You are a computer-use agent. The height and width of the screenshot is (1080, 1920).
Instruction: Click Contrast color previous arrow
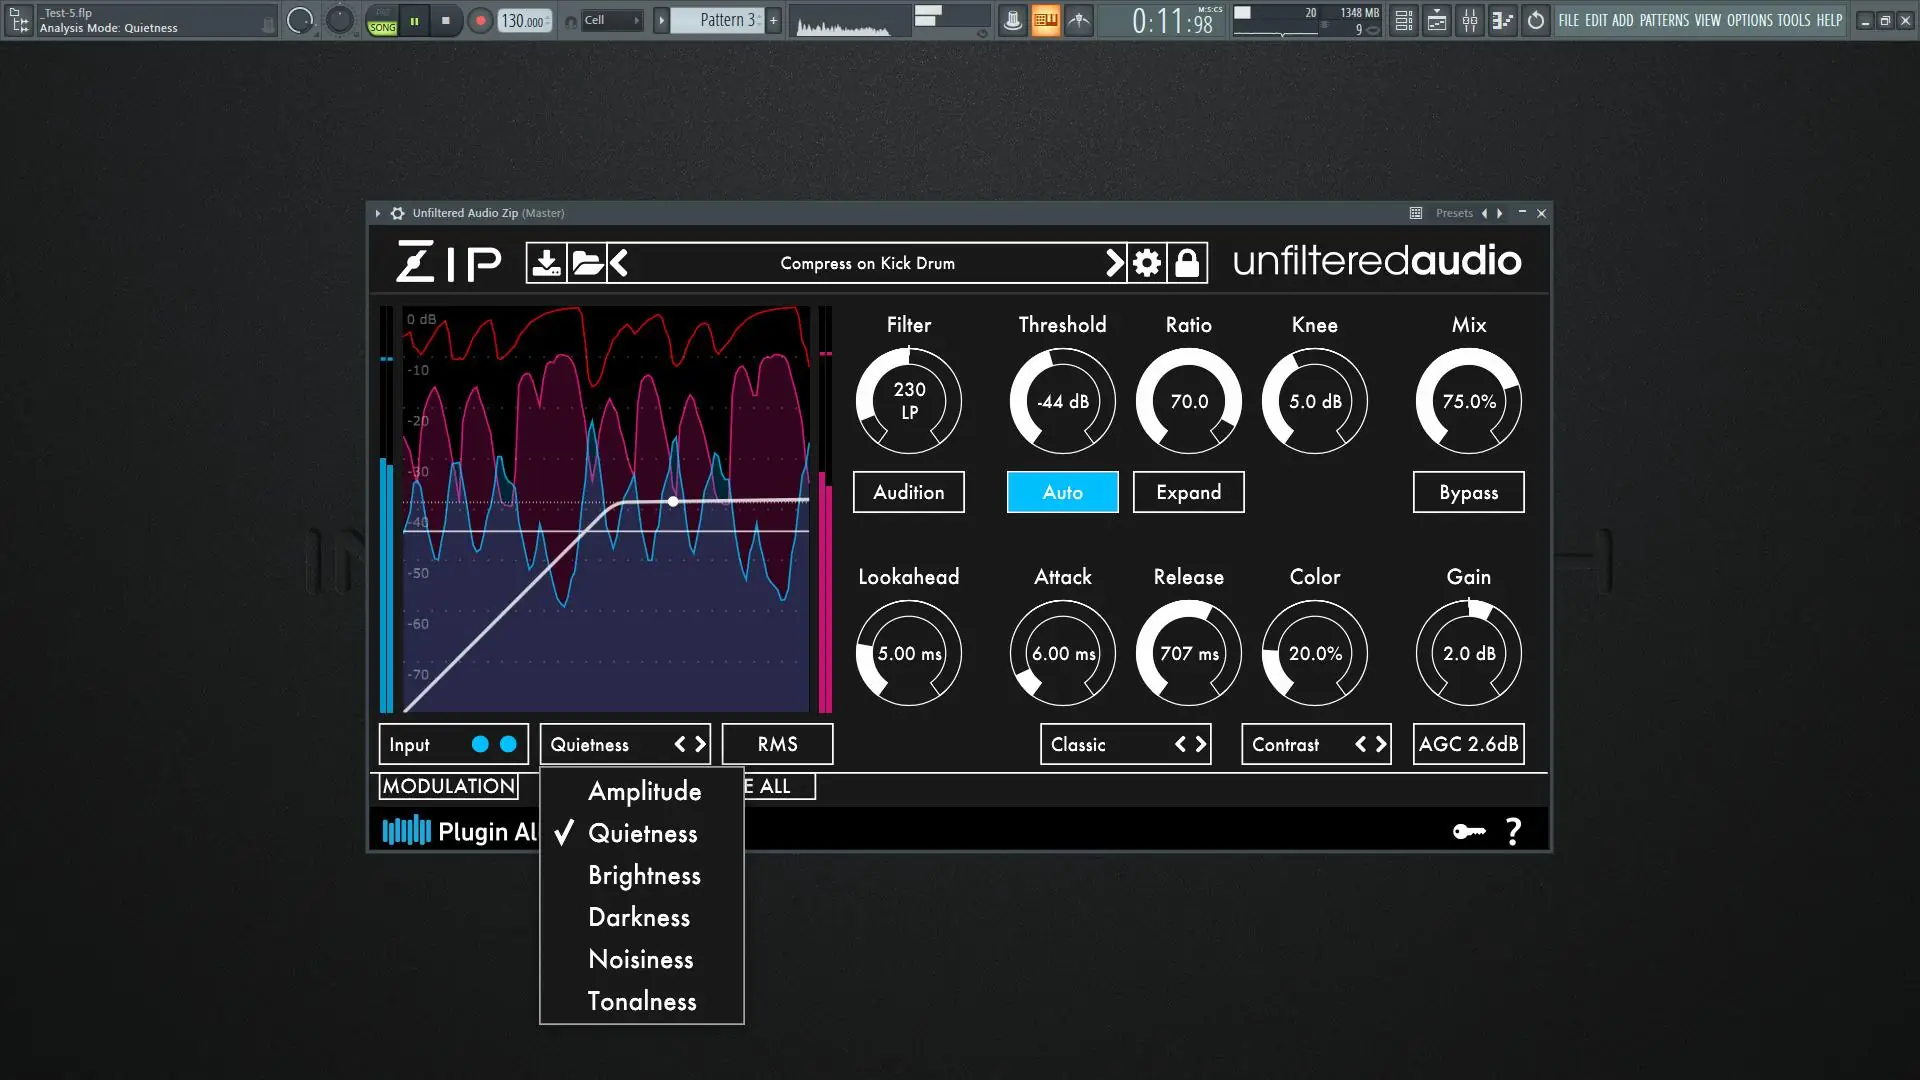coord(1360,744)
